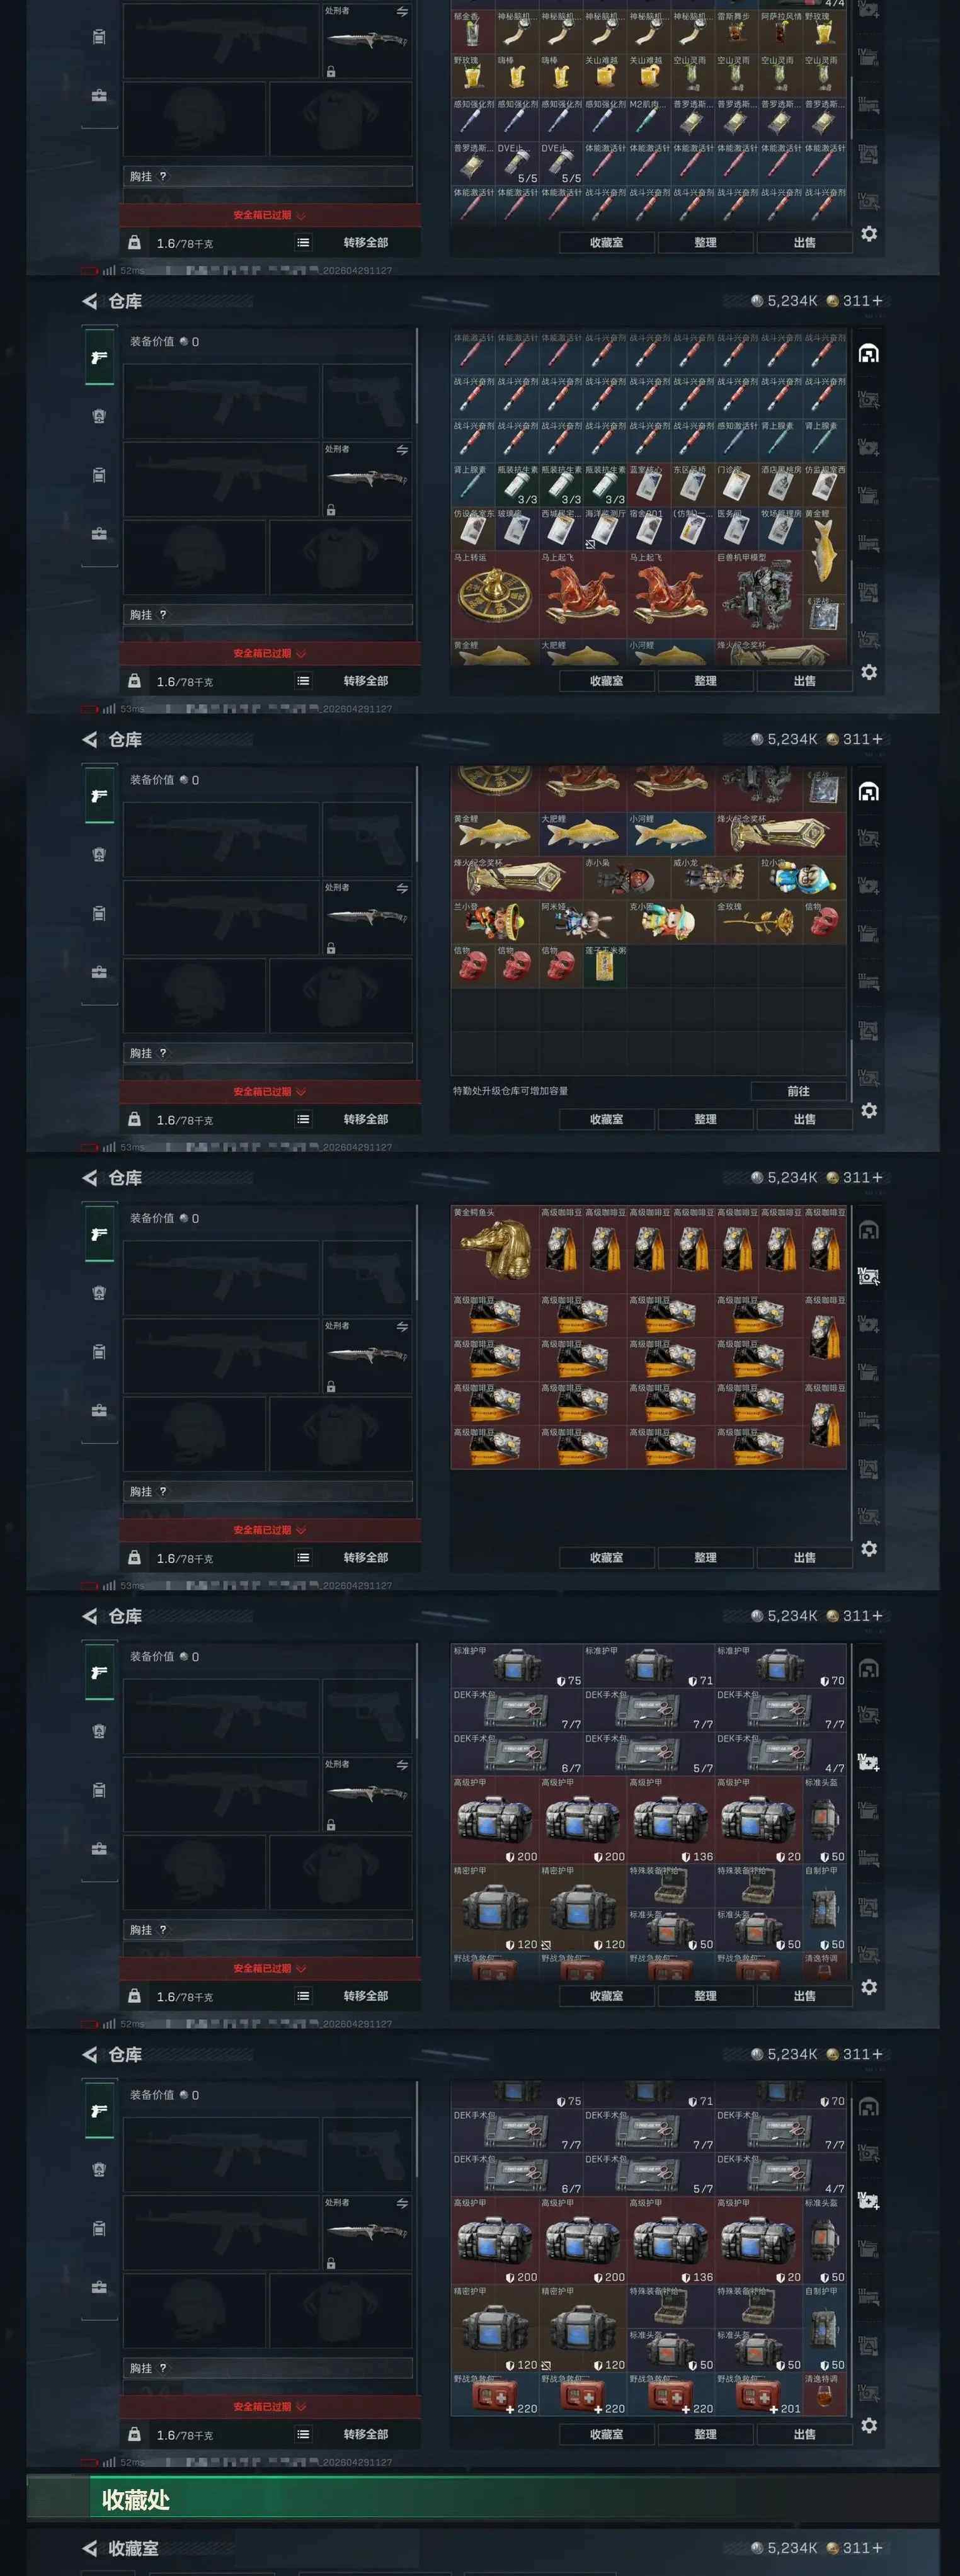Click 整理 beneath the 前往 button
This screenshot has width=960, height=2576.
click(705, 1119)
